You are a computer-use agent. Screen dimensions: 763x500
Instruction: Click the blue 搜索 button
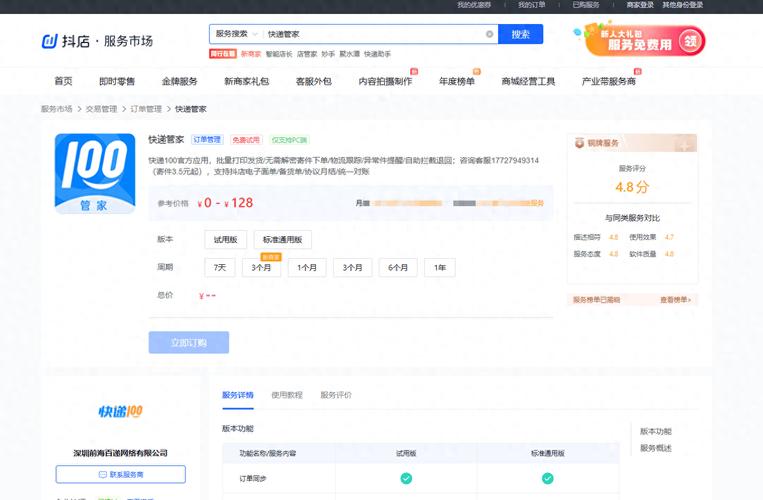(x=520, y=34)
